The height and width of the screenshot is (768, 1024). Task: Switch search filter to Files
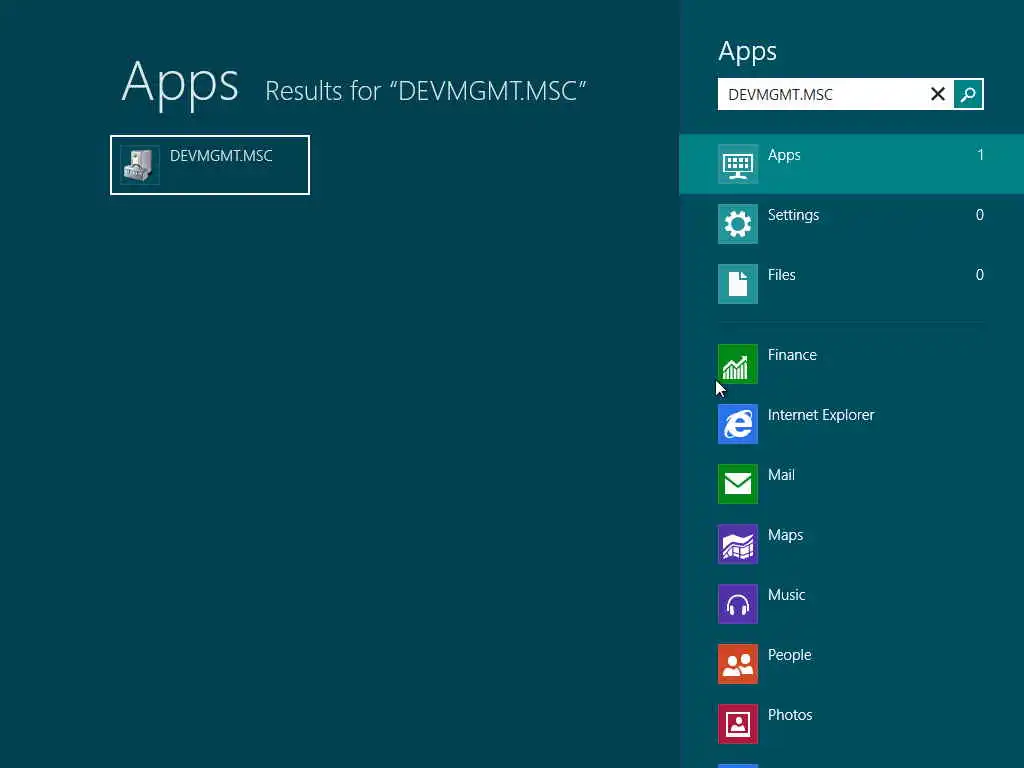tap(782, 275)
